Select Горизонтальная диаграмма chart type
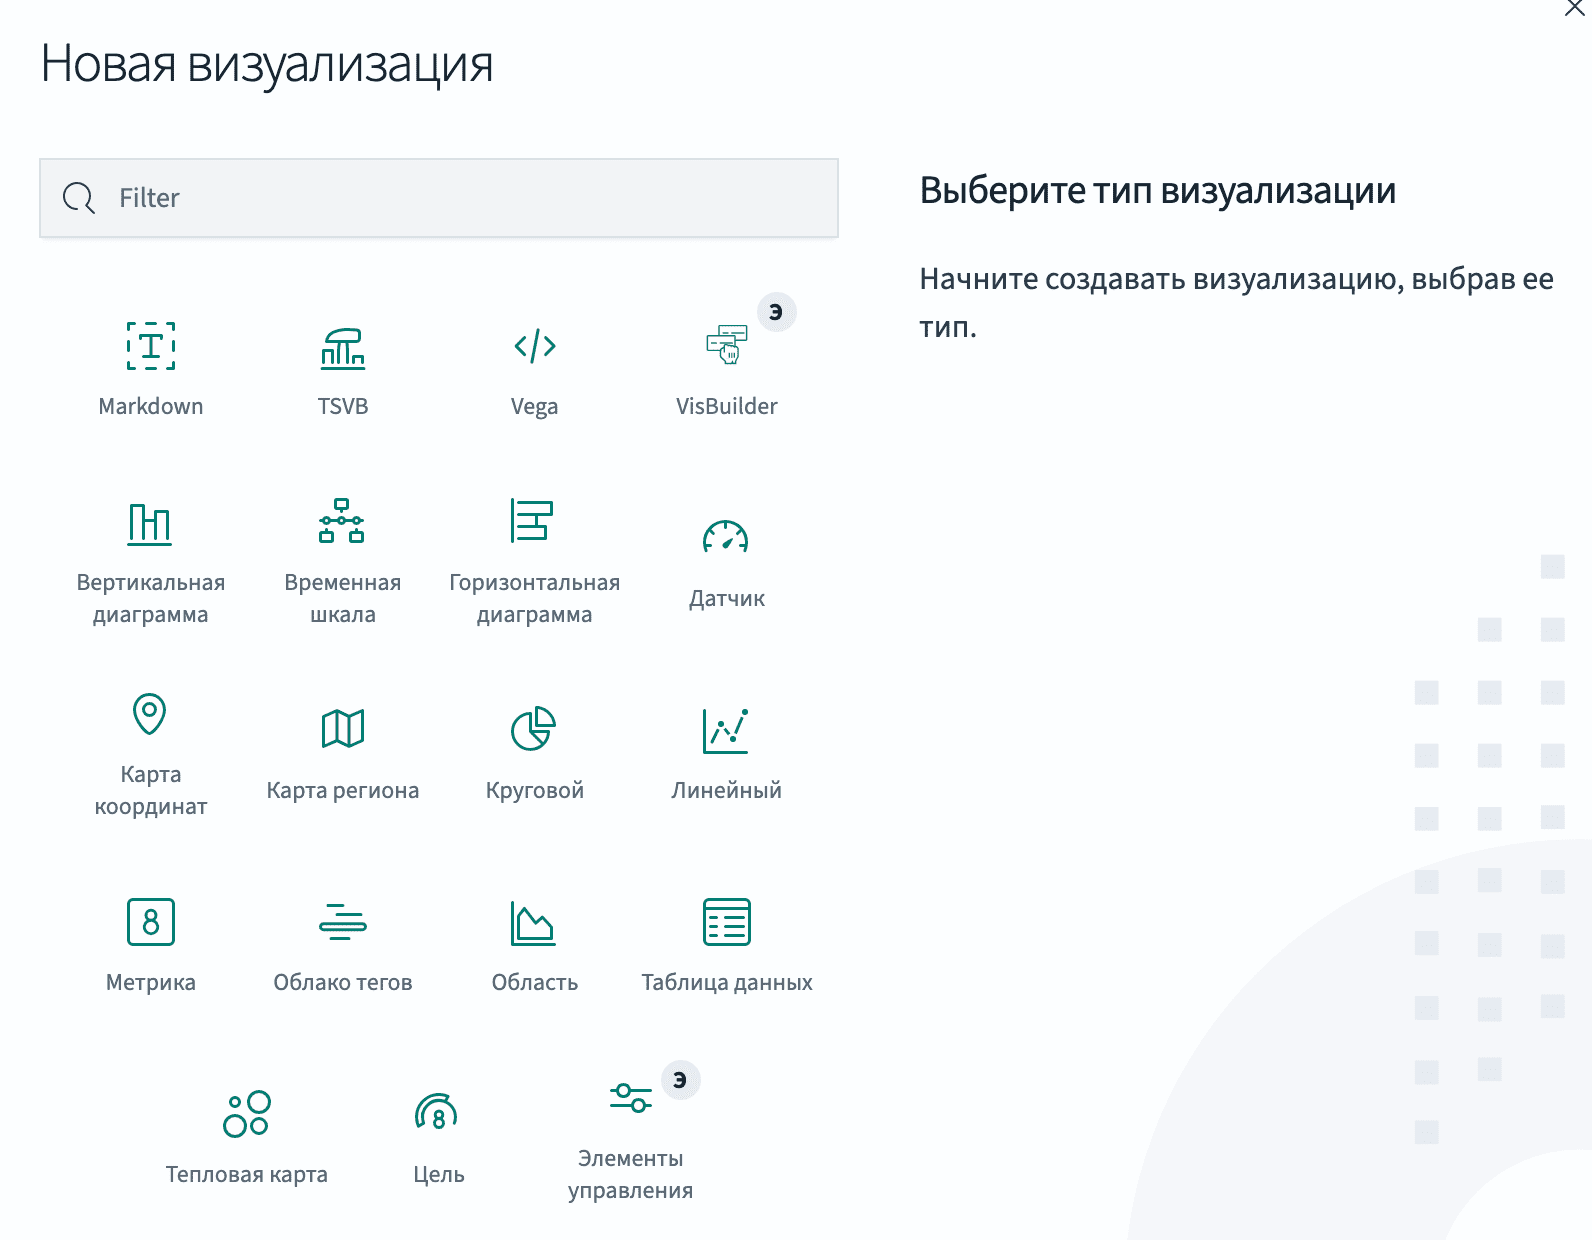Viewport: 1592px width, 1240px height. tap(535, 523)
